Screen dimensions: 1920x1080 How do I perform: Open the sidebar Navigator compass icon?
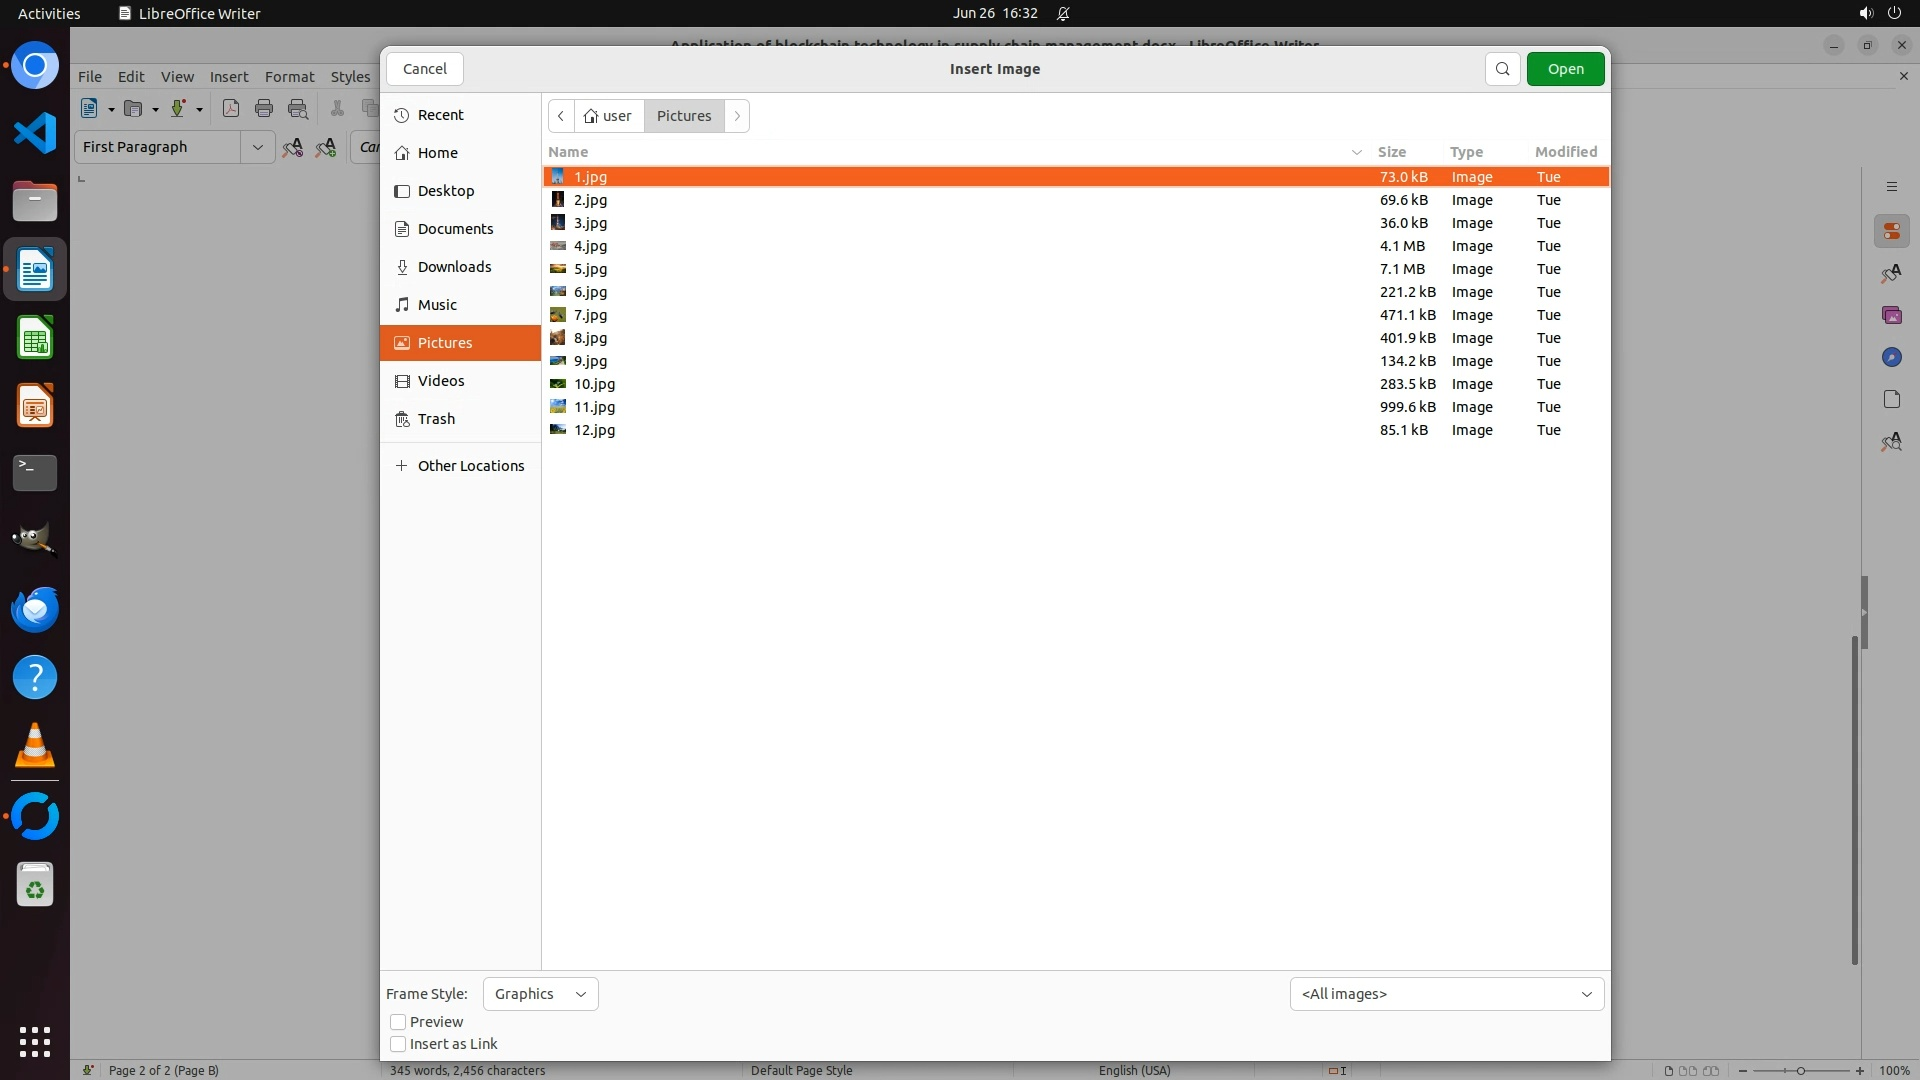(x=1891, y=358)
